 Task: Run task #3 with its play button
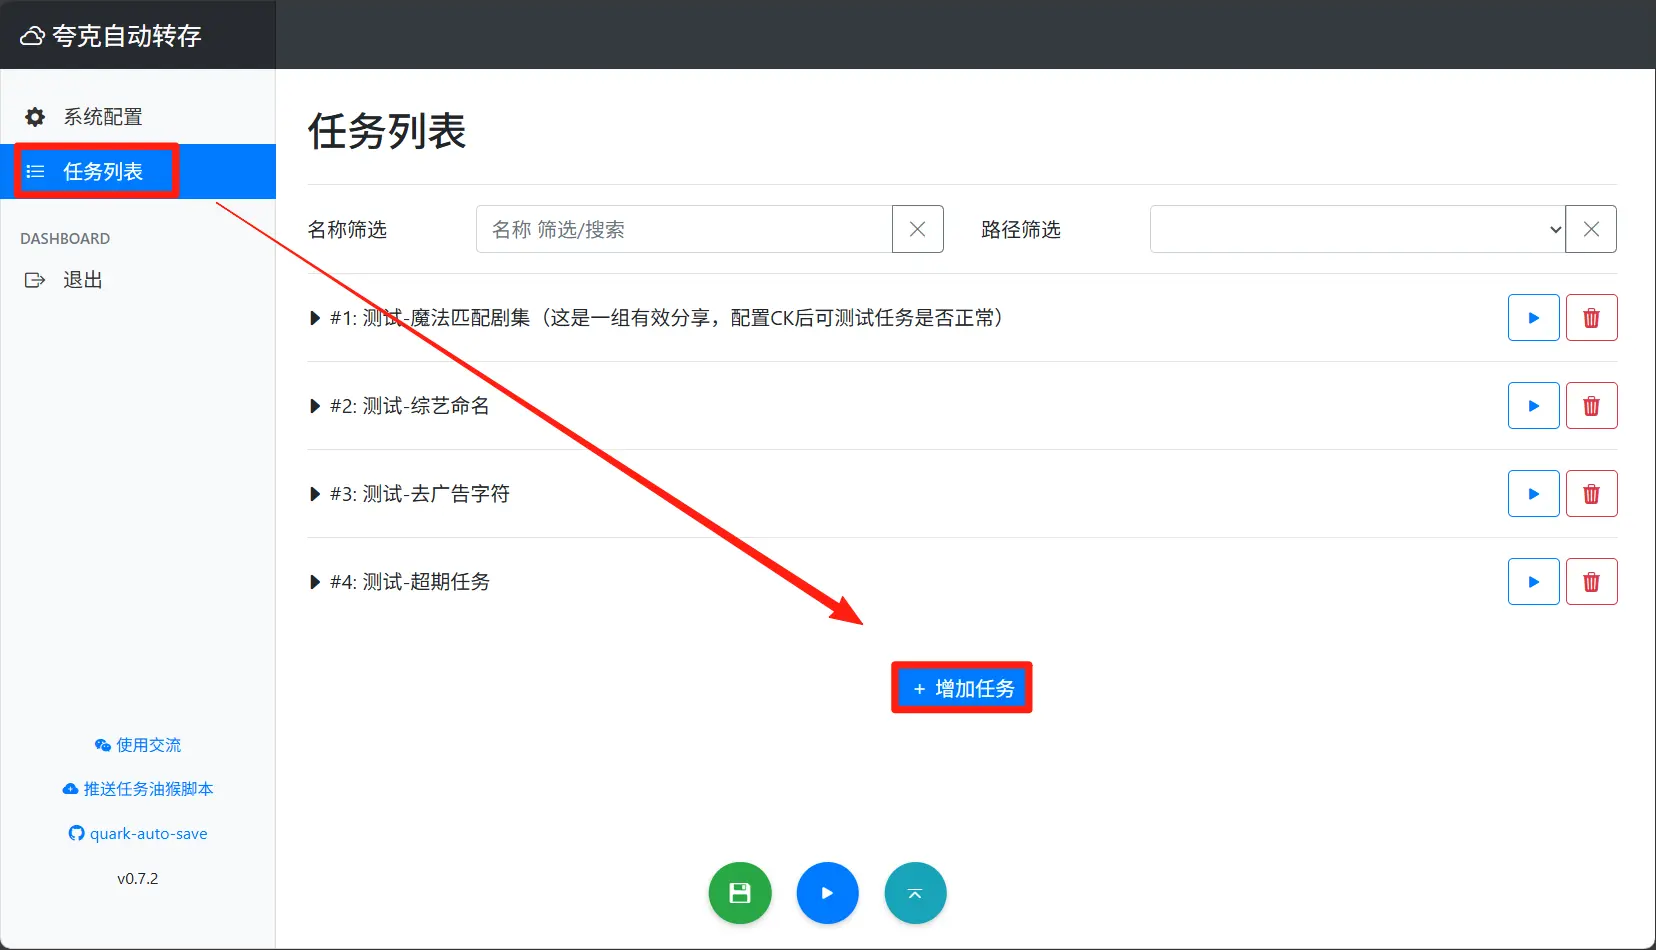click(x=1533, y=494)
